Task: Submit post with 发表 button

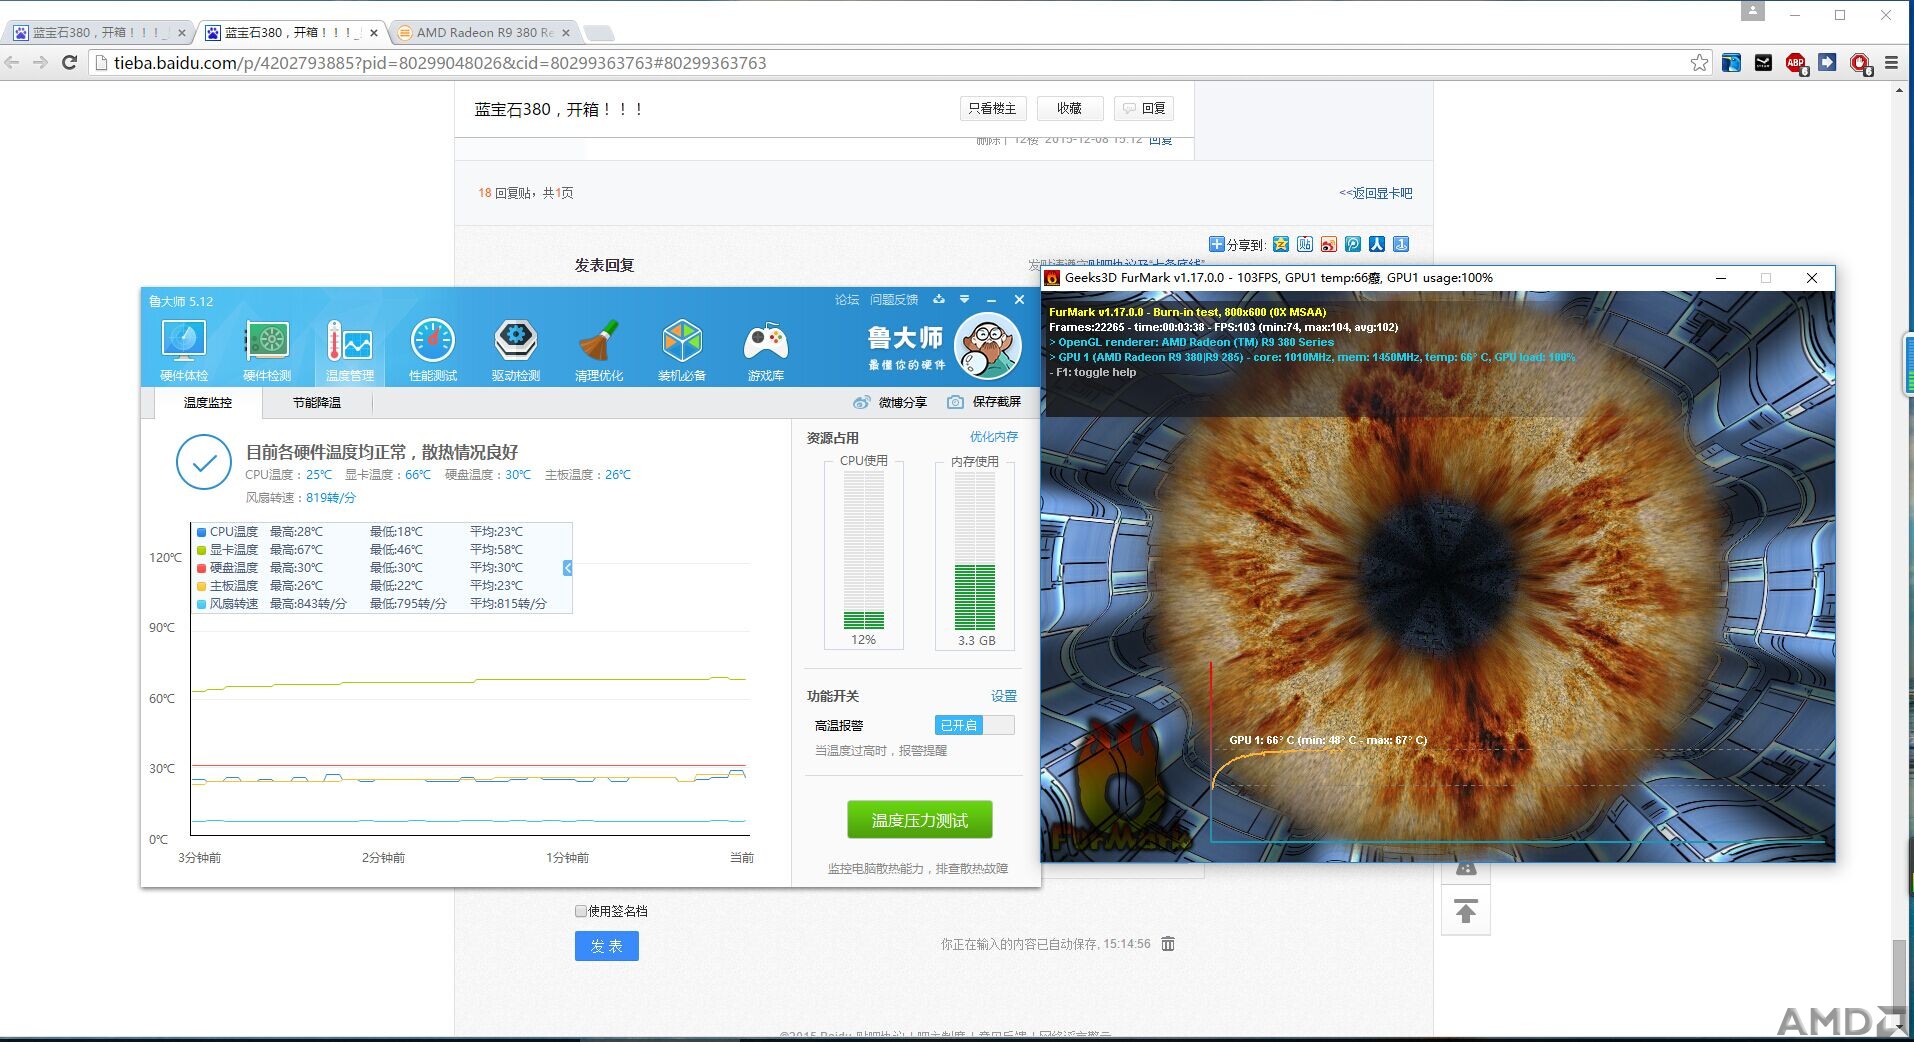Action: tap(607, 946)
